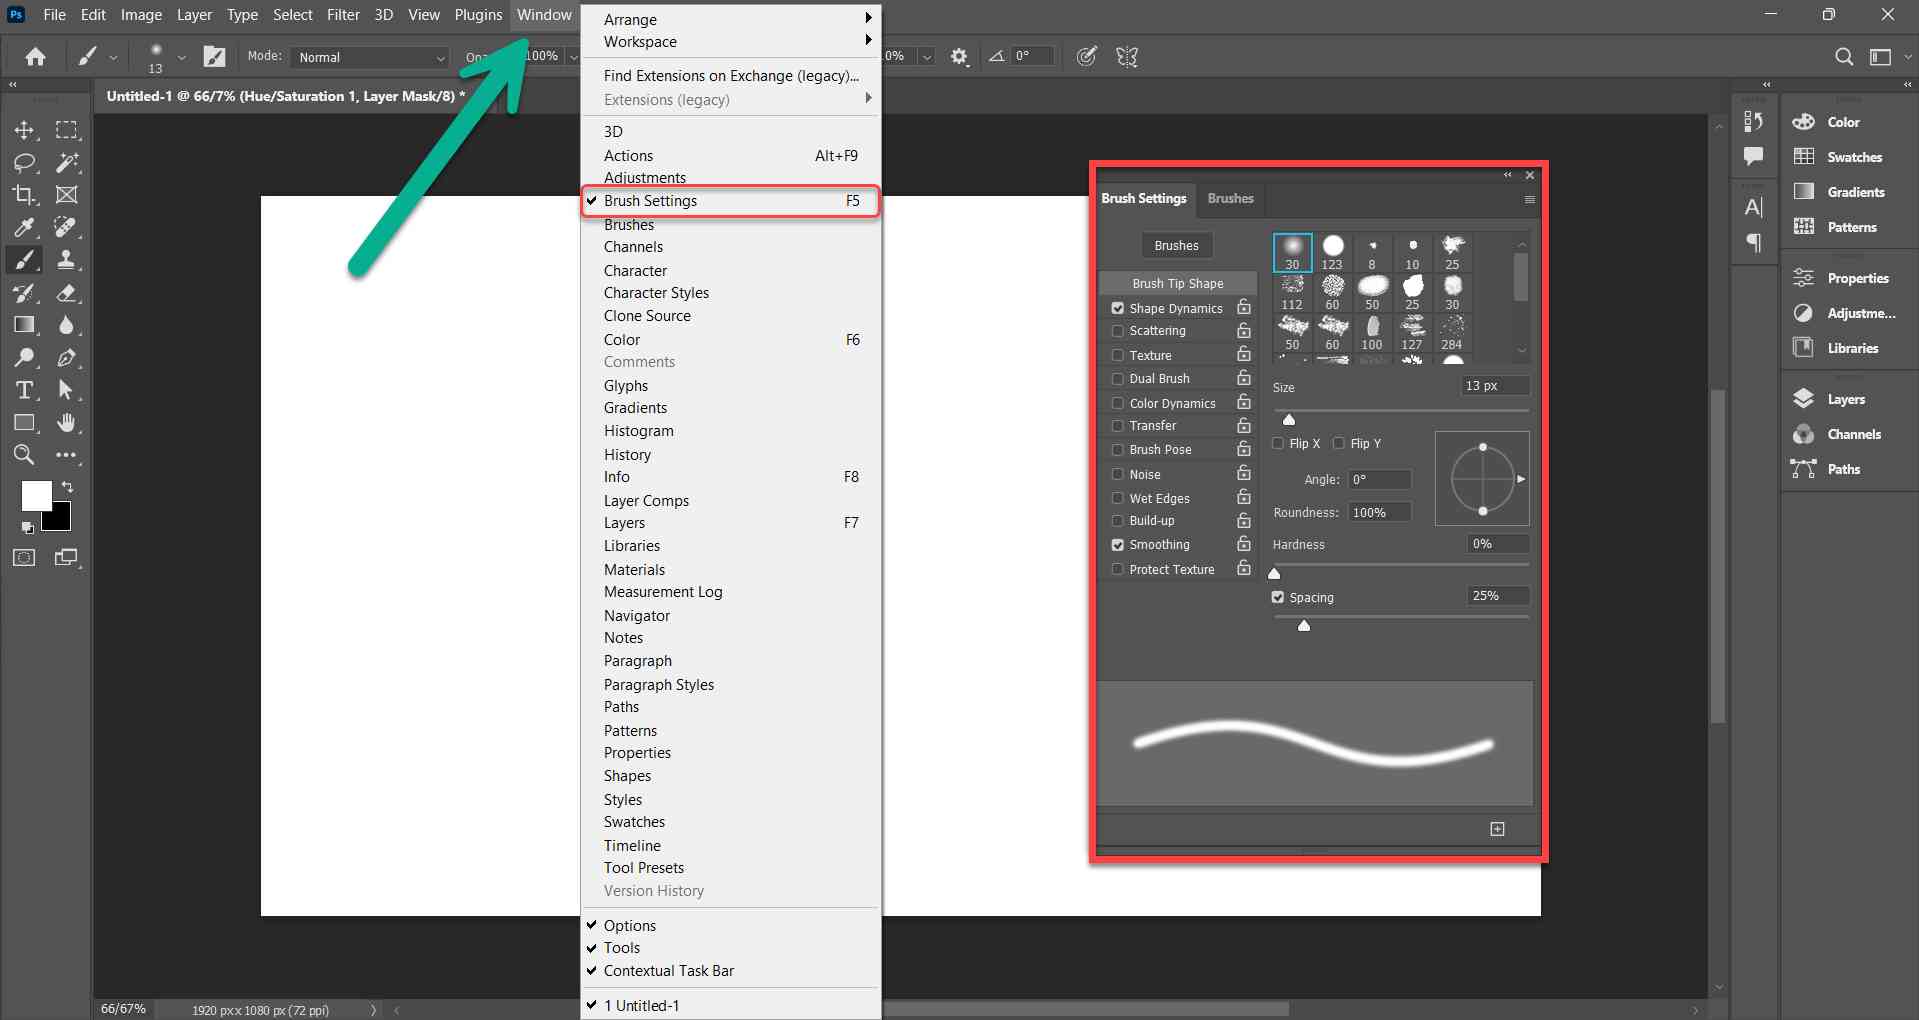Toggle symmetry paint butterfly icon
Image resolution: width=1919 pixels, height=1020 pixels.
pyautogui.click(x=1127, y=57)
